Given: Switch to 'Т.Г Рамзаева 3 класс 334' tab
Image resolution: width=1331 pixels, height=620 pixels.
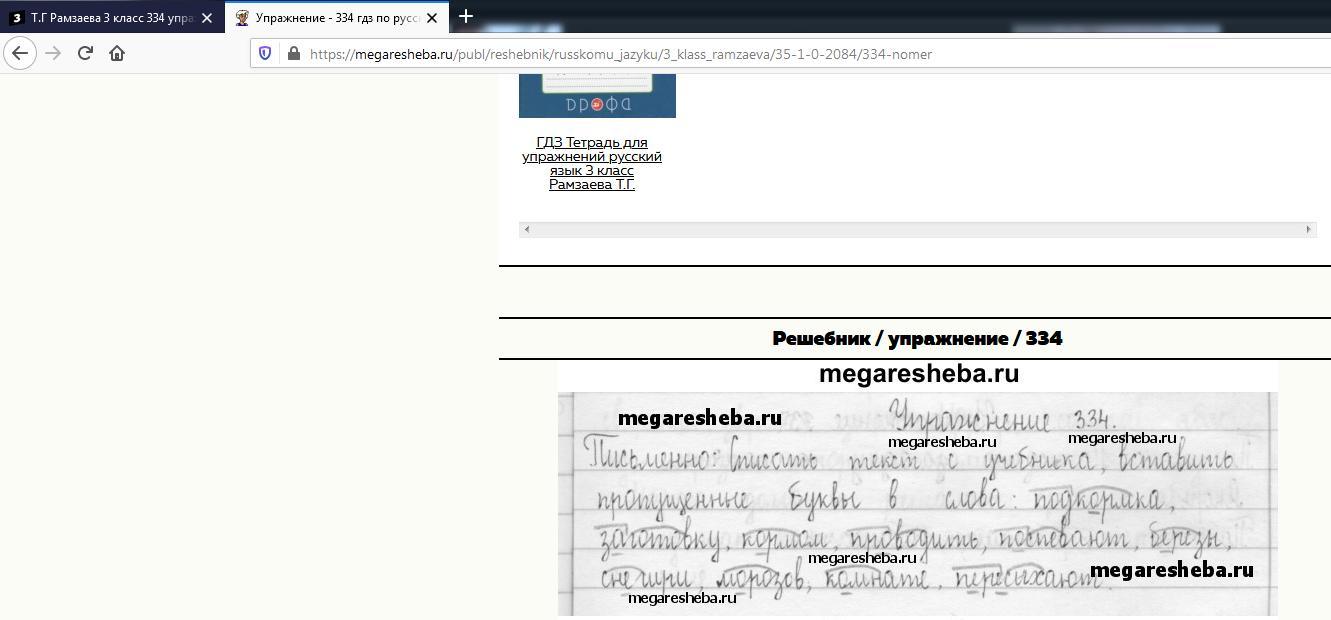Looking at the screenshot, I should click(112, 17).
